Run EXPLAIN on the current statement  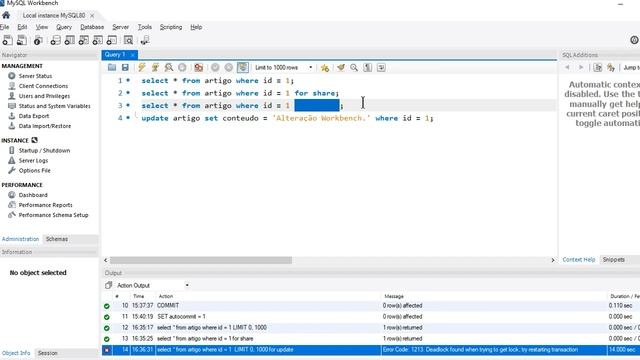[169, 67]
